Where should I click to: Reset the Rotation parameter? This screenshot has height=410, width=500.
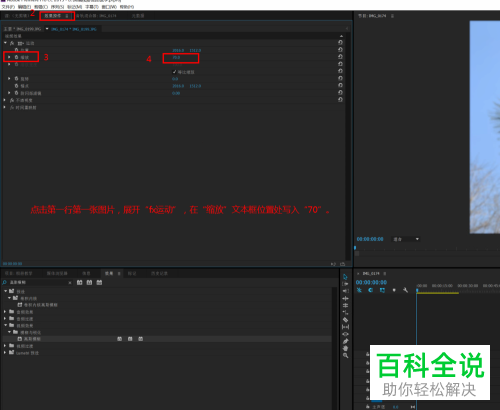pyautogui.click(x=340, y=78)
